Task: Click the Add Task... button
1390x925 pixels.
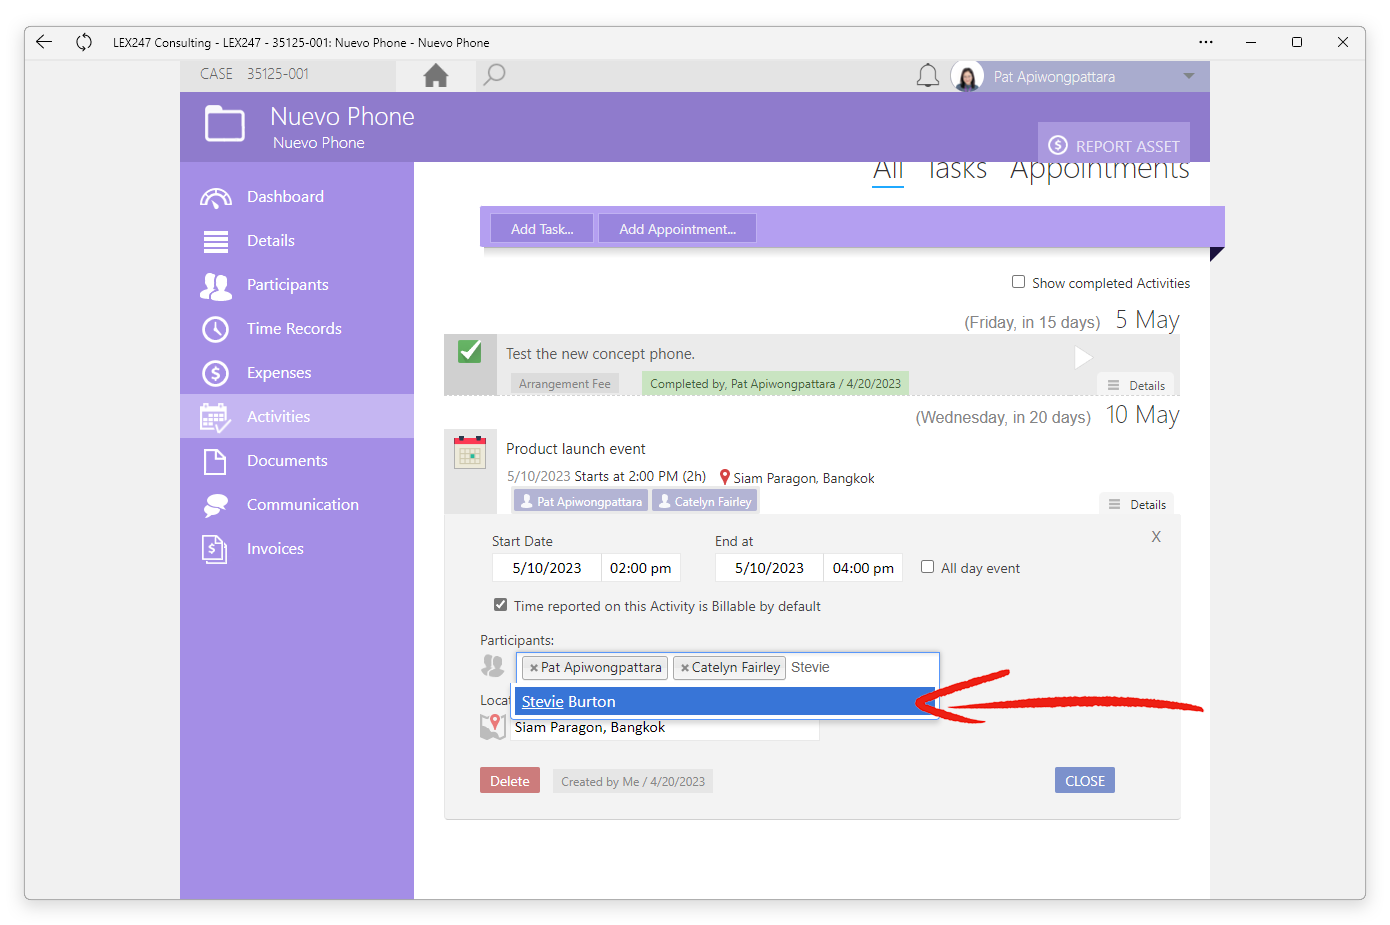Action: coord(542,229)
